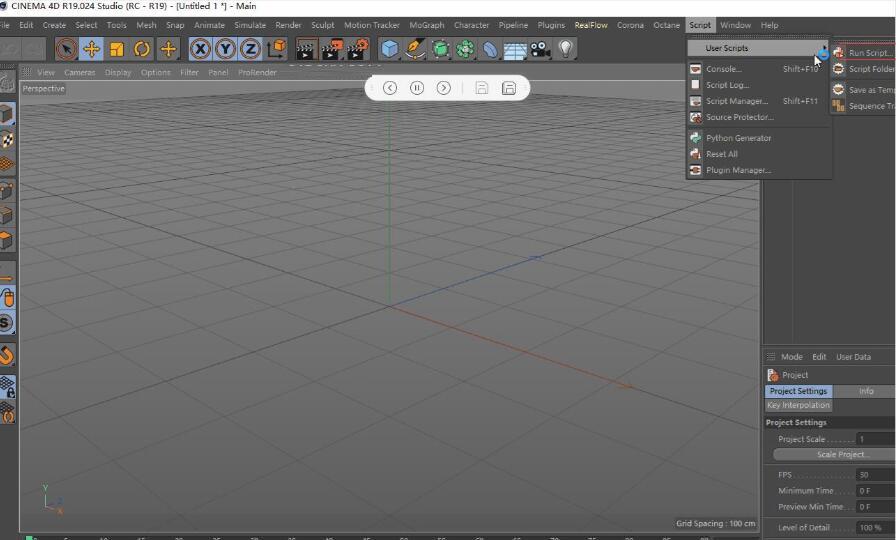Open the Octane menu
Image resolution: width=896 pixels, height=540 pixels.
click(666, 25)
